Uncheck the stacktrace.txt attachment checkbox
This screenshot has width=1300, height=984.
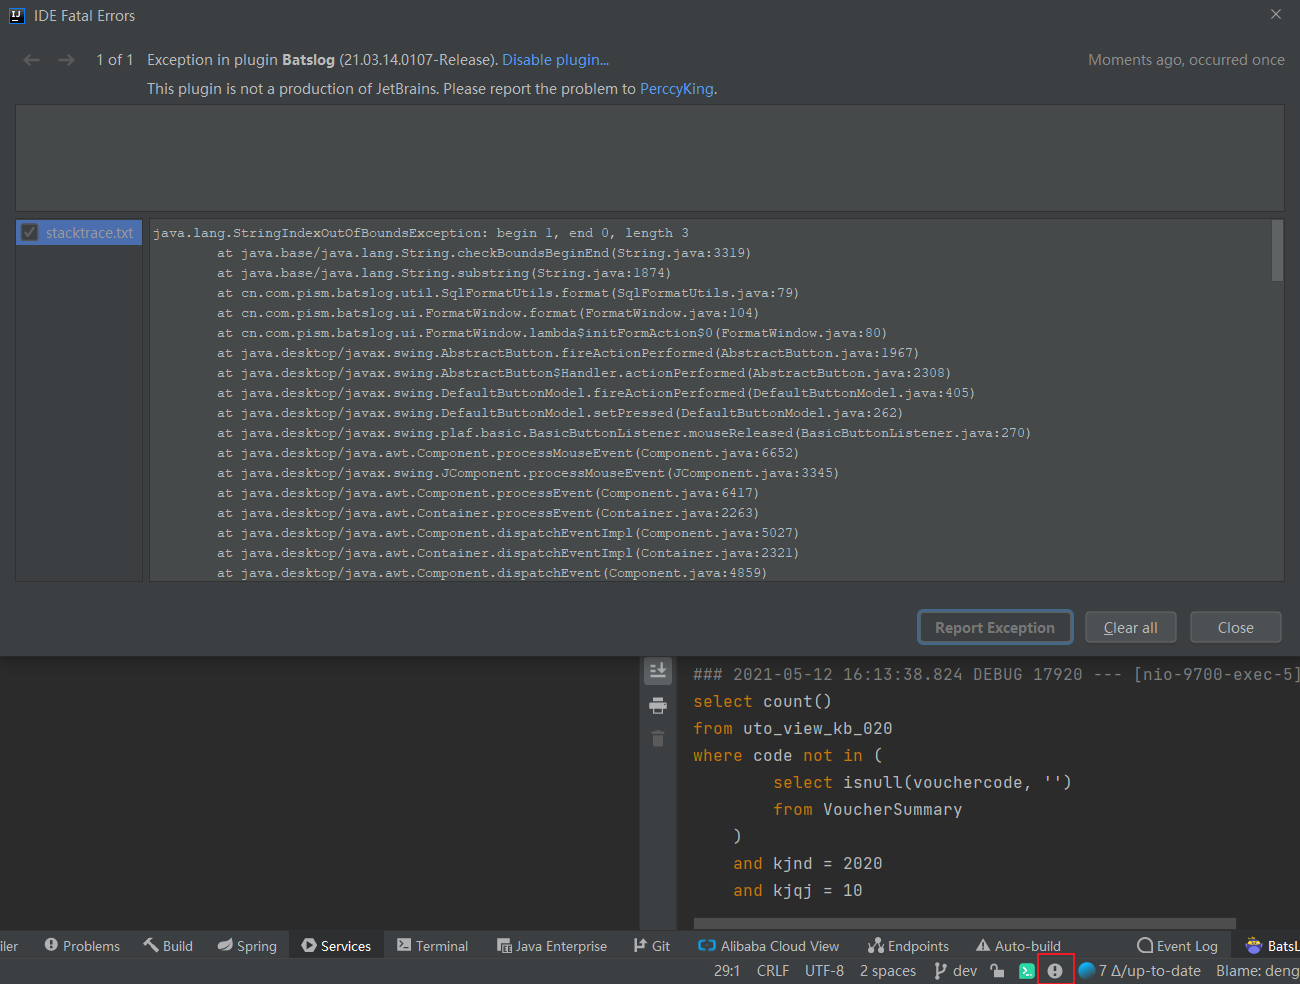(x=30, y=232)
